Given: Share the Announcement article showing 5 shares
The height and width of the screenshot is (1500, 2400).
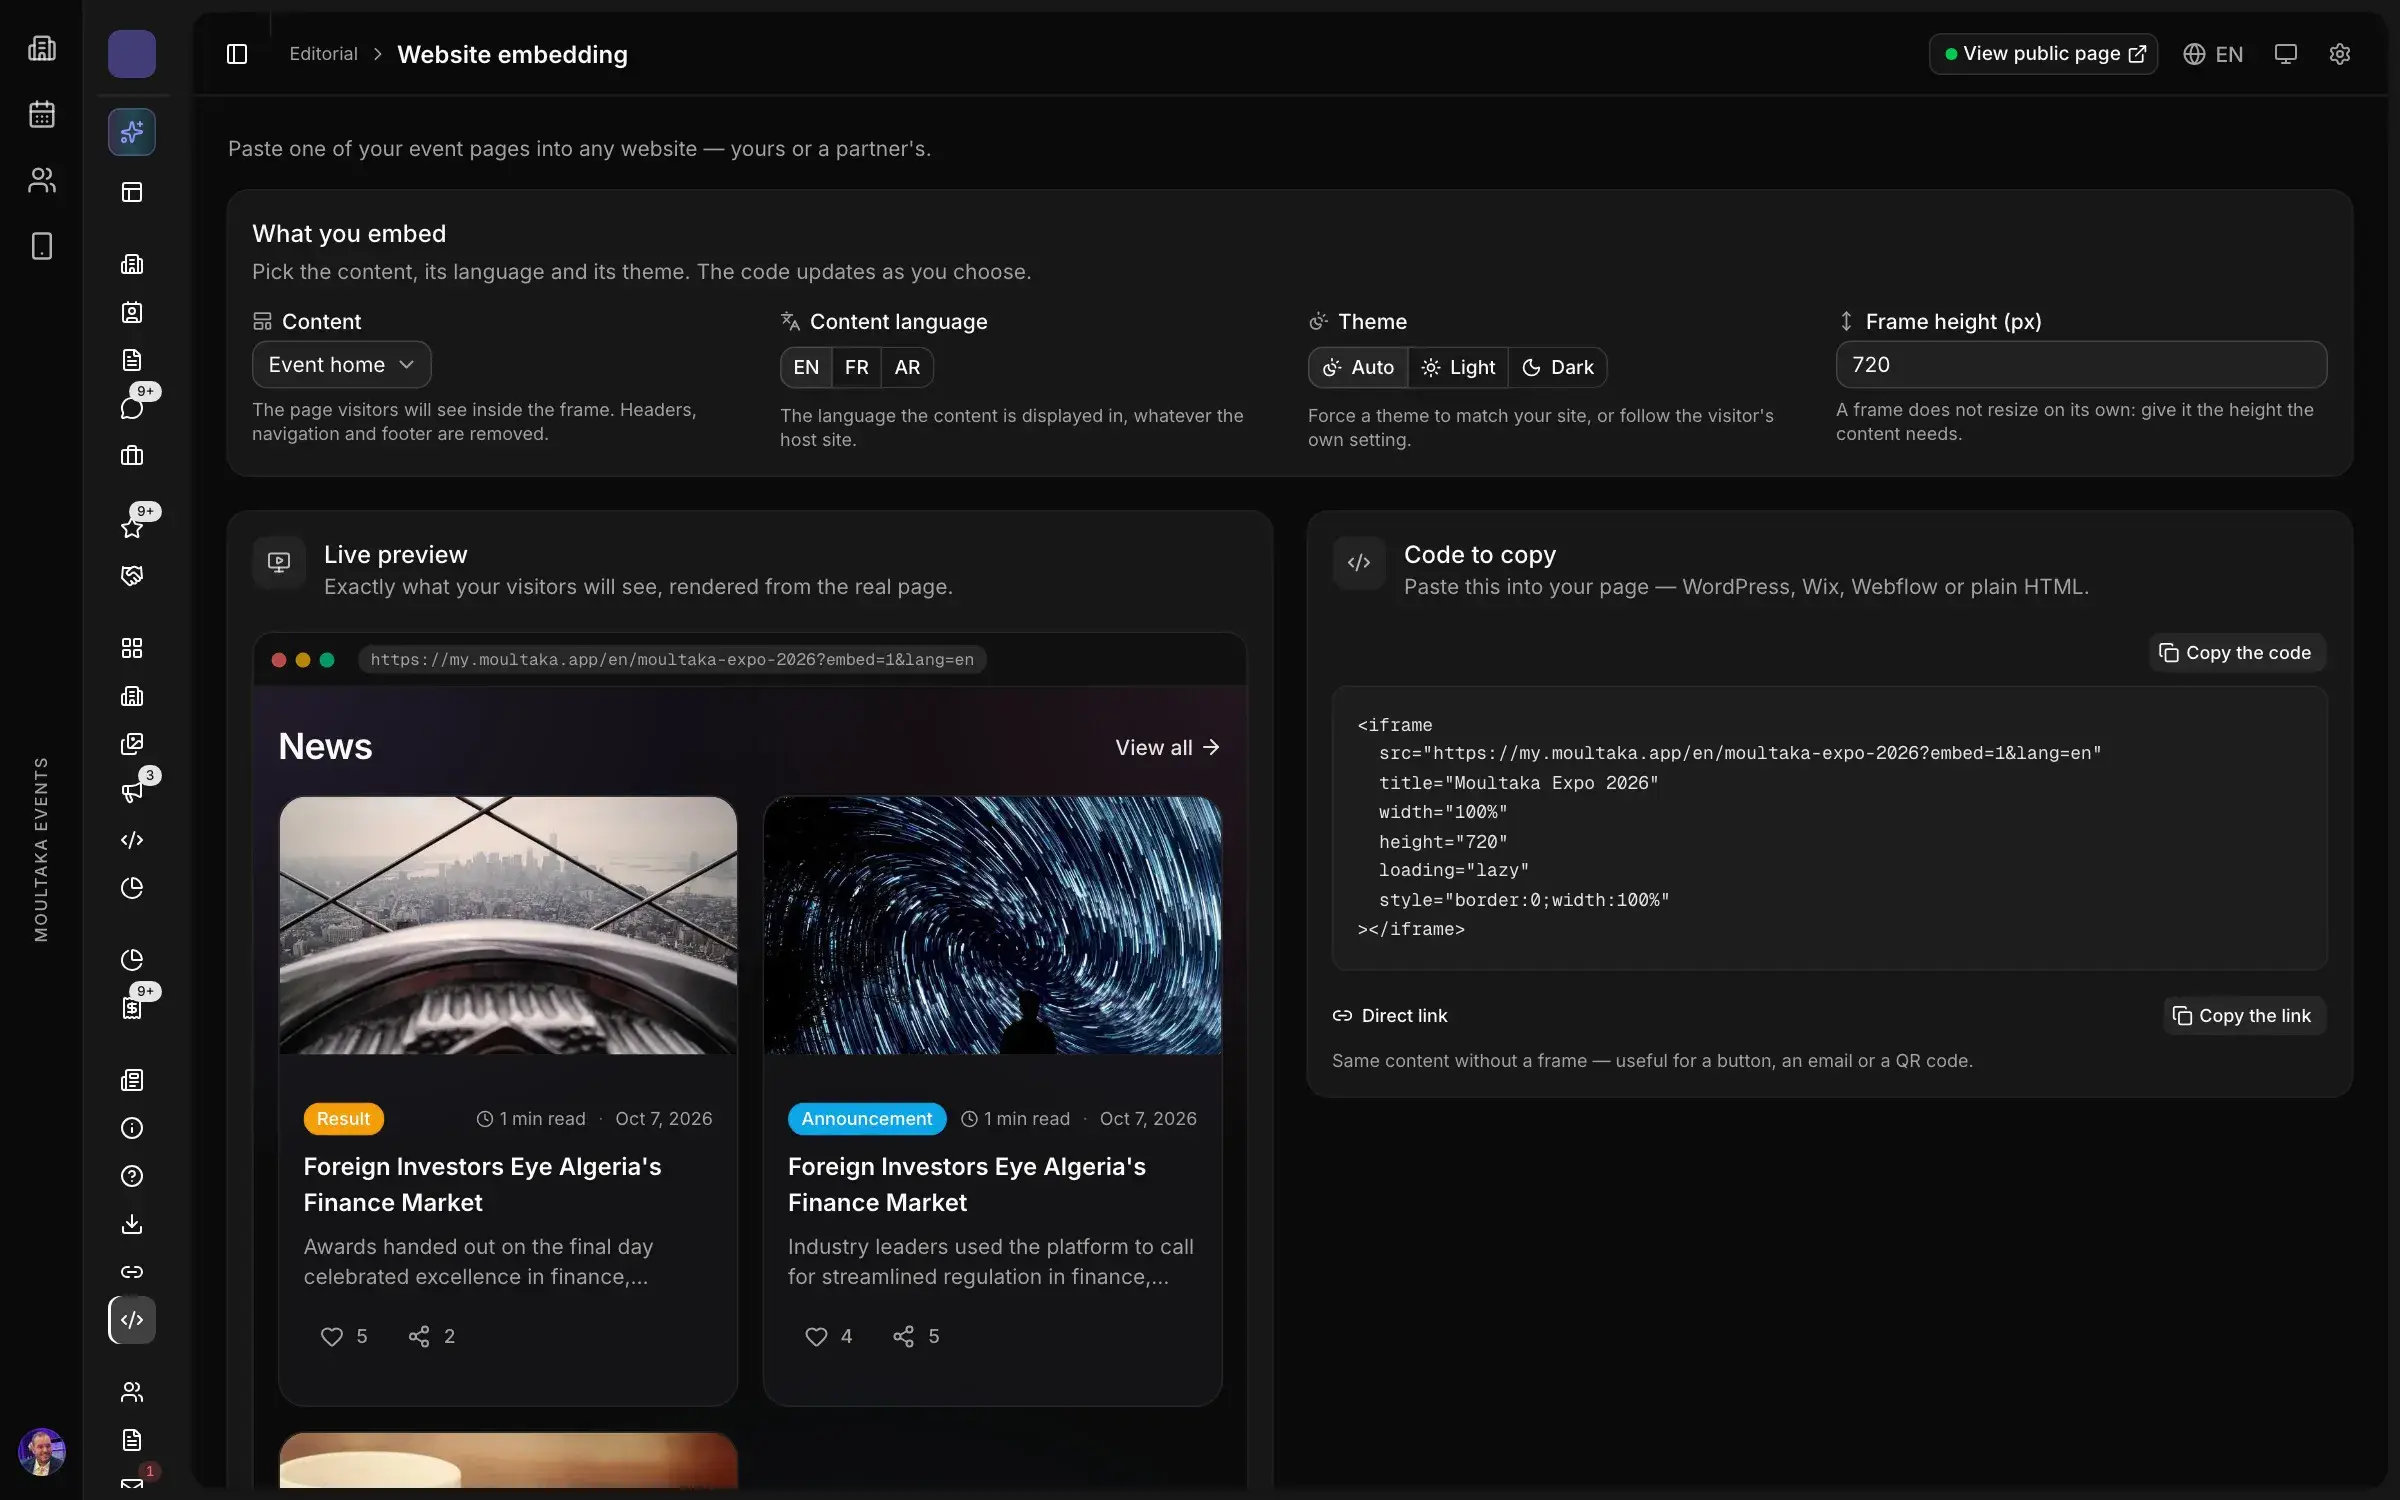Looking at the screenshot, I should [916, 1337].
